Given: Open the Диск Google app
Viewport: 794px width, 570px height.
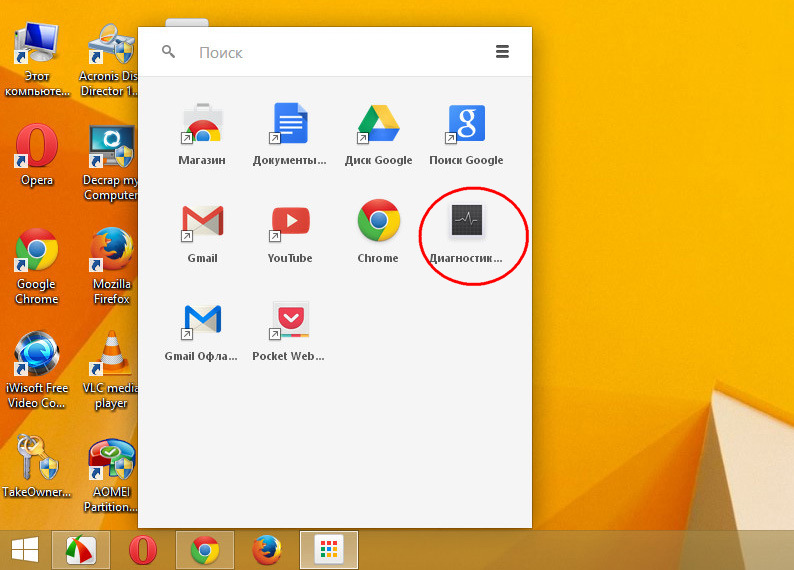Looking at the screenshot, I should [x=378, y=134].
